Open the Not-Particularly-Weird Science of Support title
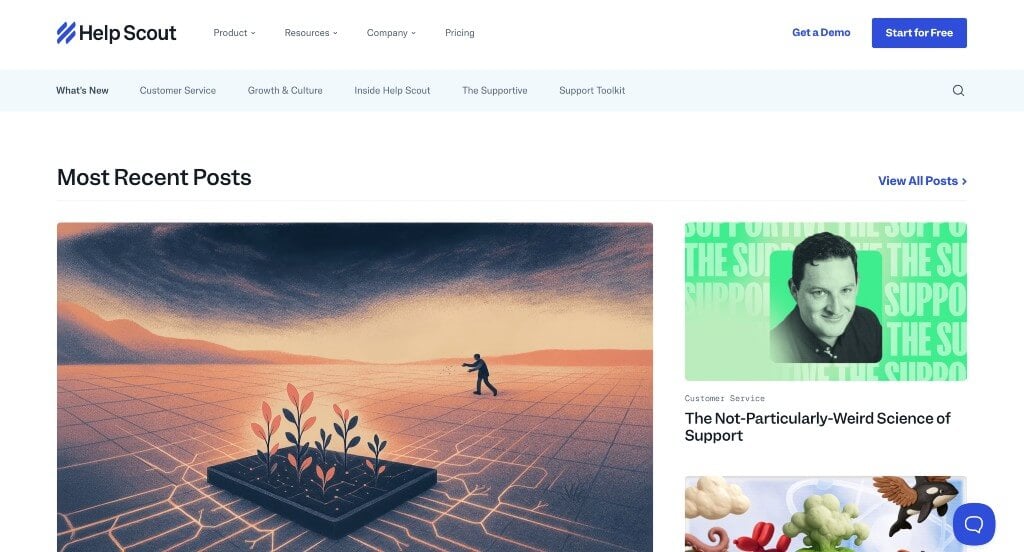The width and height of the screenshot is (1024, 552). [817, 427]
